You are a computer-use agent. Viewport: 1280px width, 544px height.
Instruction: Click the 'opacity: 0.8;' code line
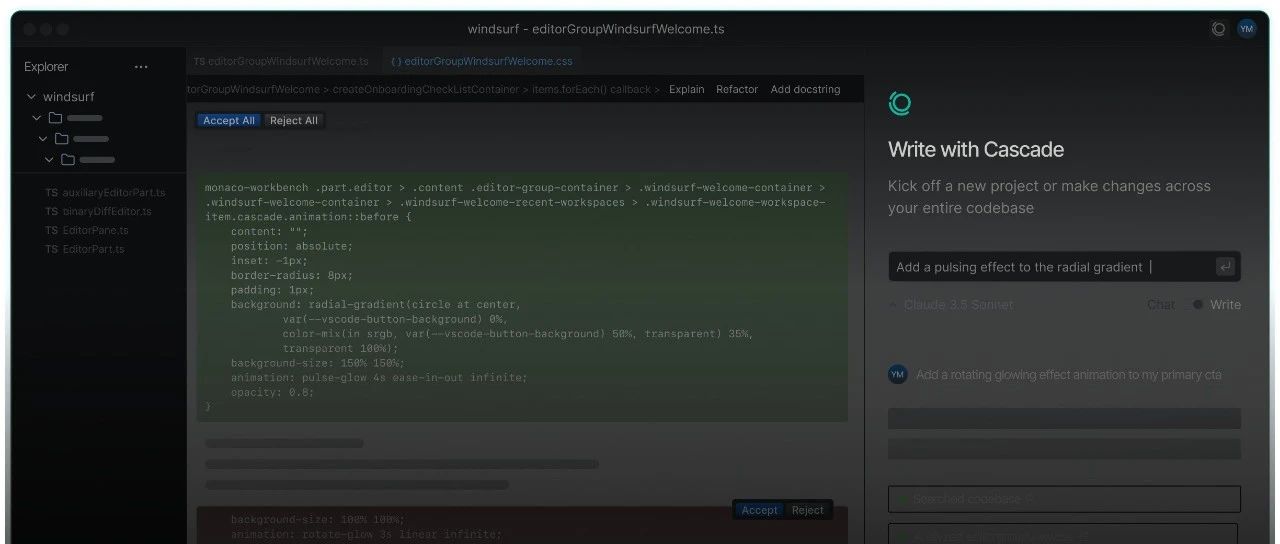pos(272,392)
